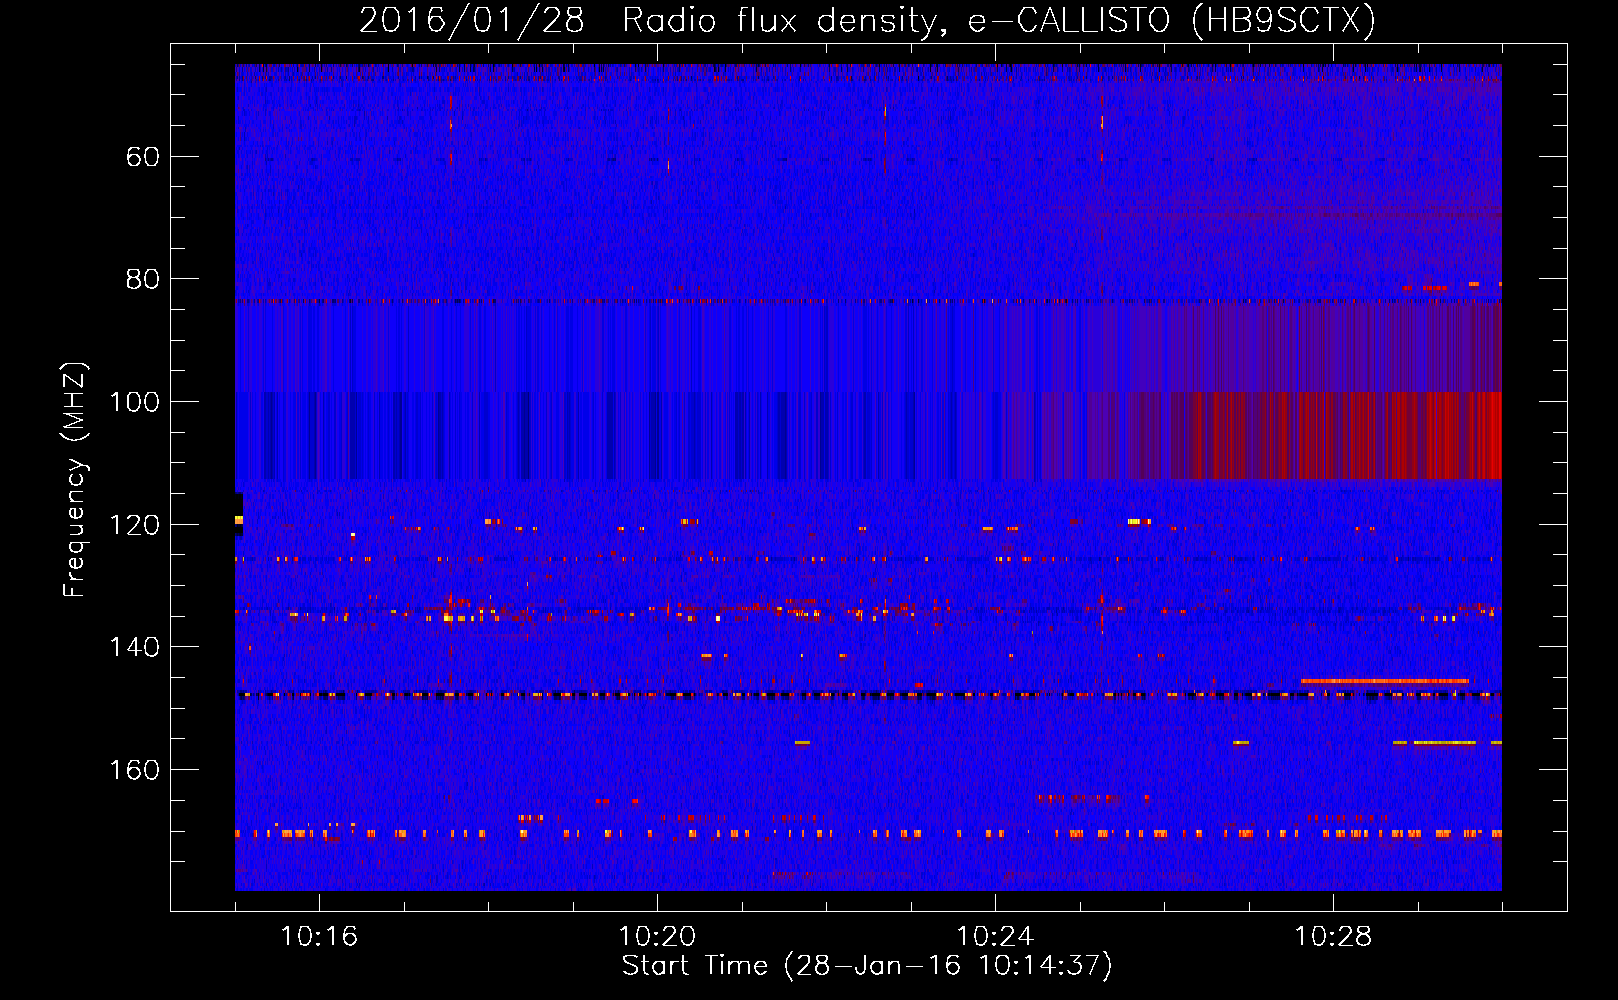Click the 80 MHz frequency label

(143, 279)
